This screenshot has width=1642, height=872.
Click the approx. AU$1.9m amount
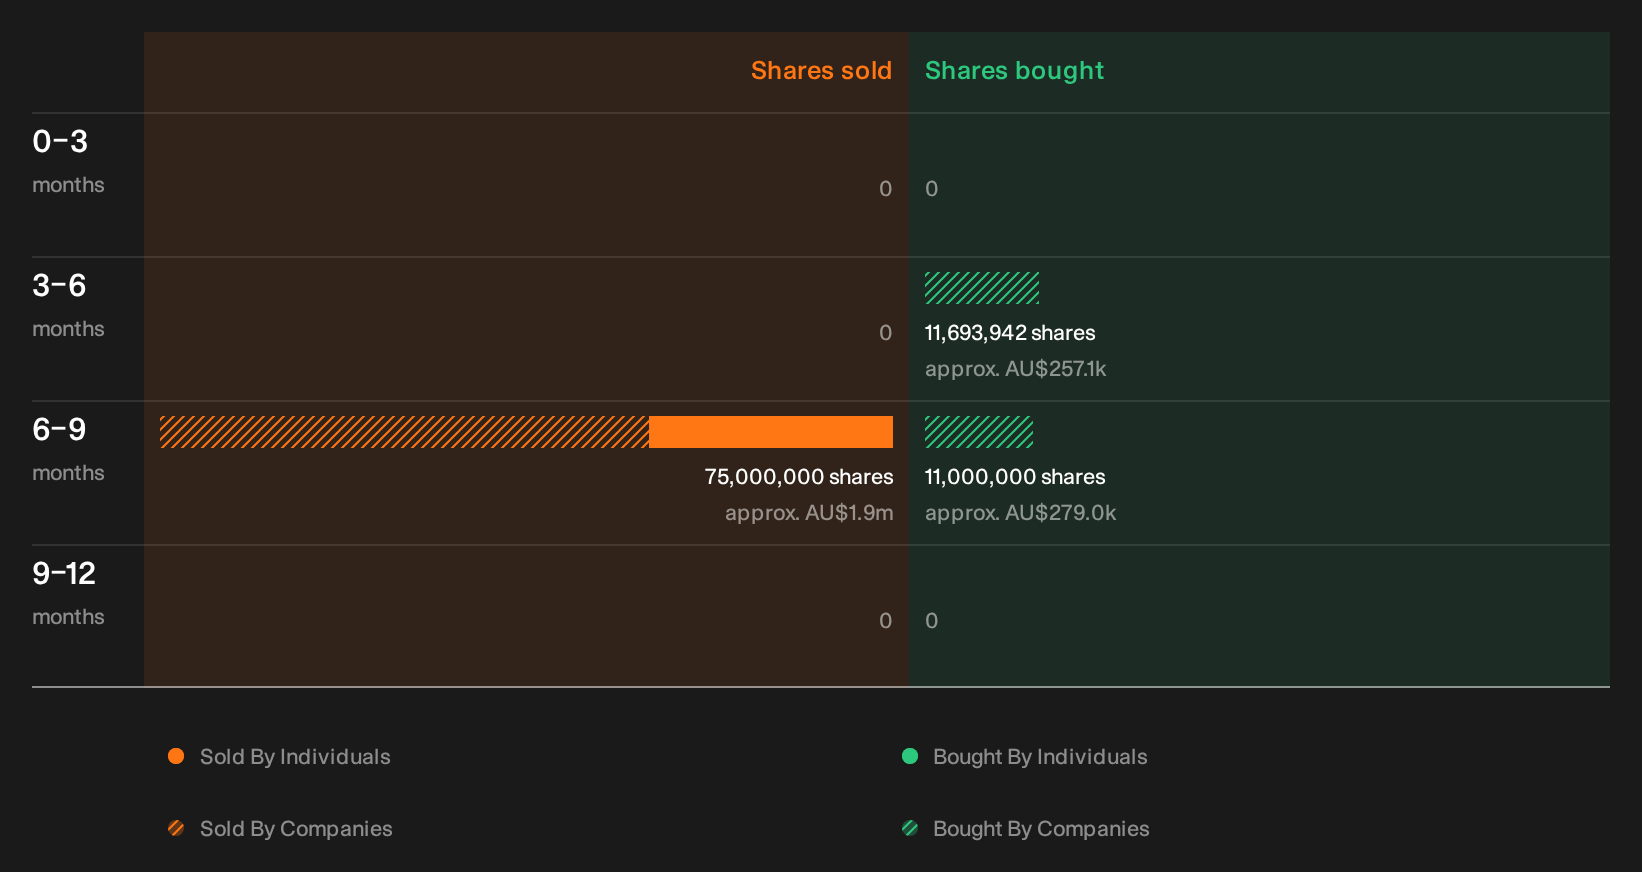click(809, 513)
